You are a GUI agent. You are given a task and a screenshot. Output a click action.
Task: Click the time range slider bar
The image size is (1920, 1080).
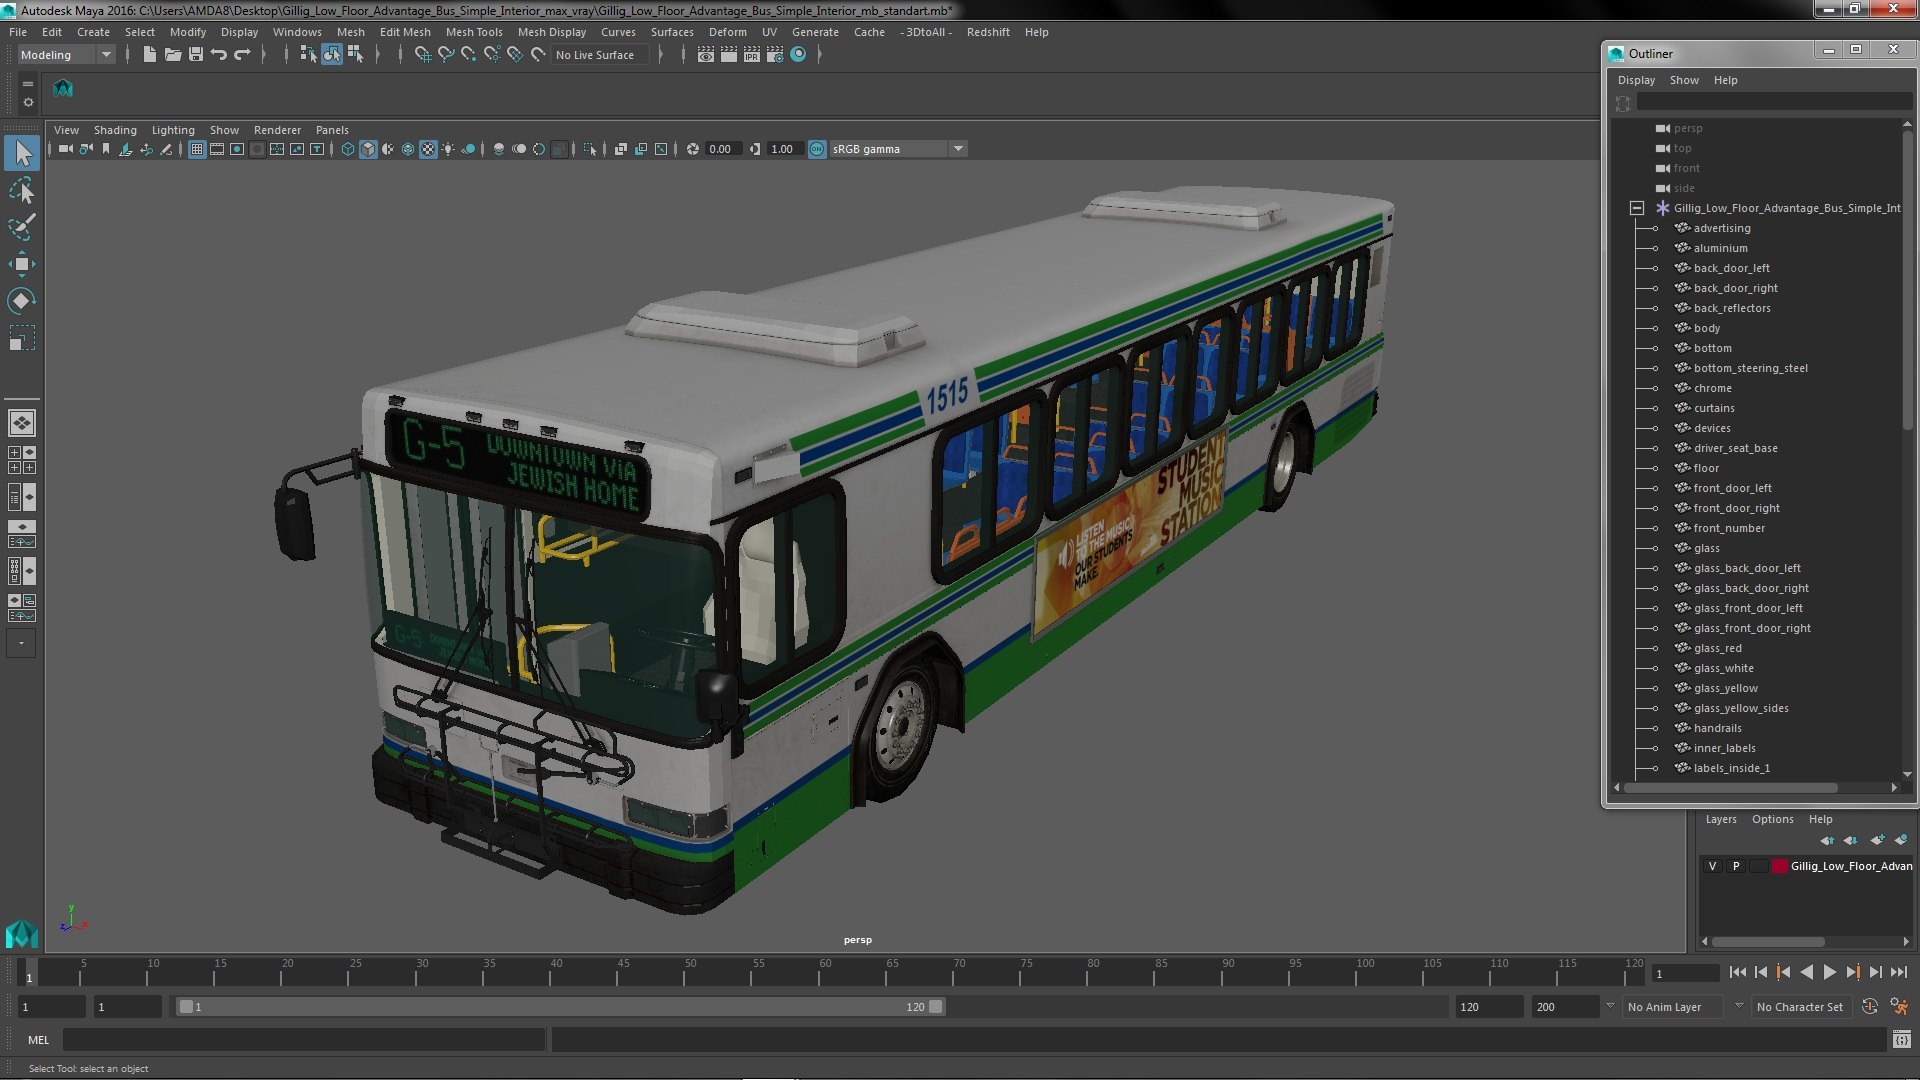(x=560, y=1007)
